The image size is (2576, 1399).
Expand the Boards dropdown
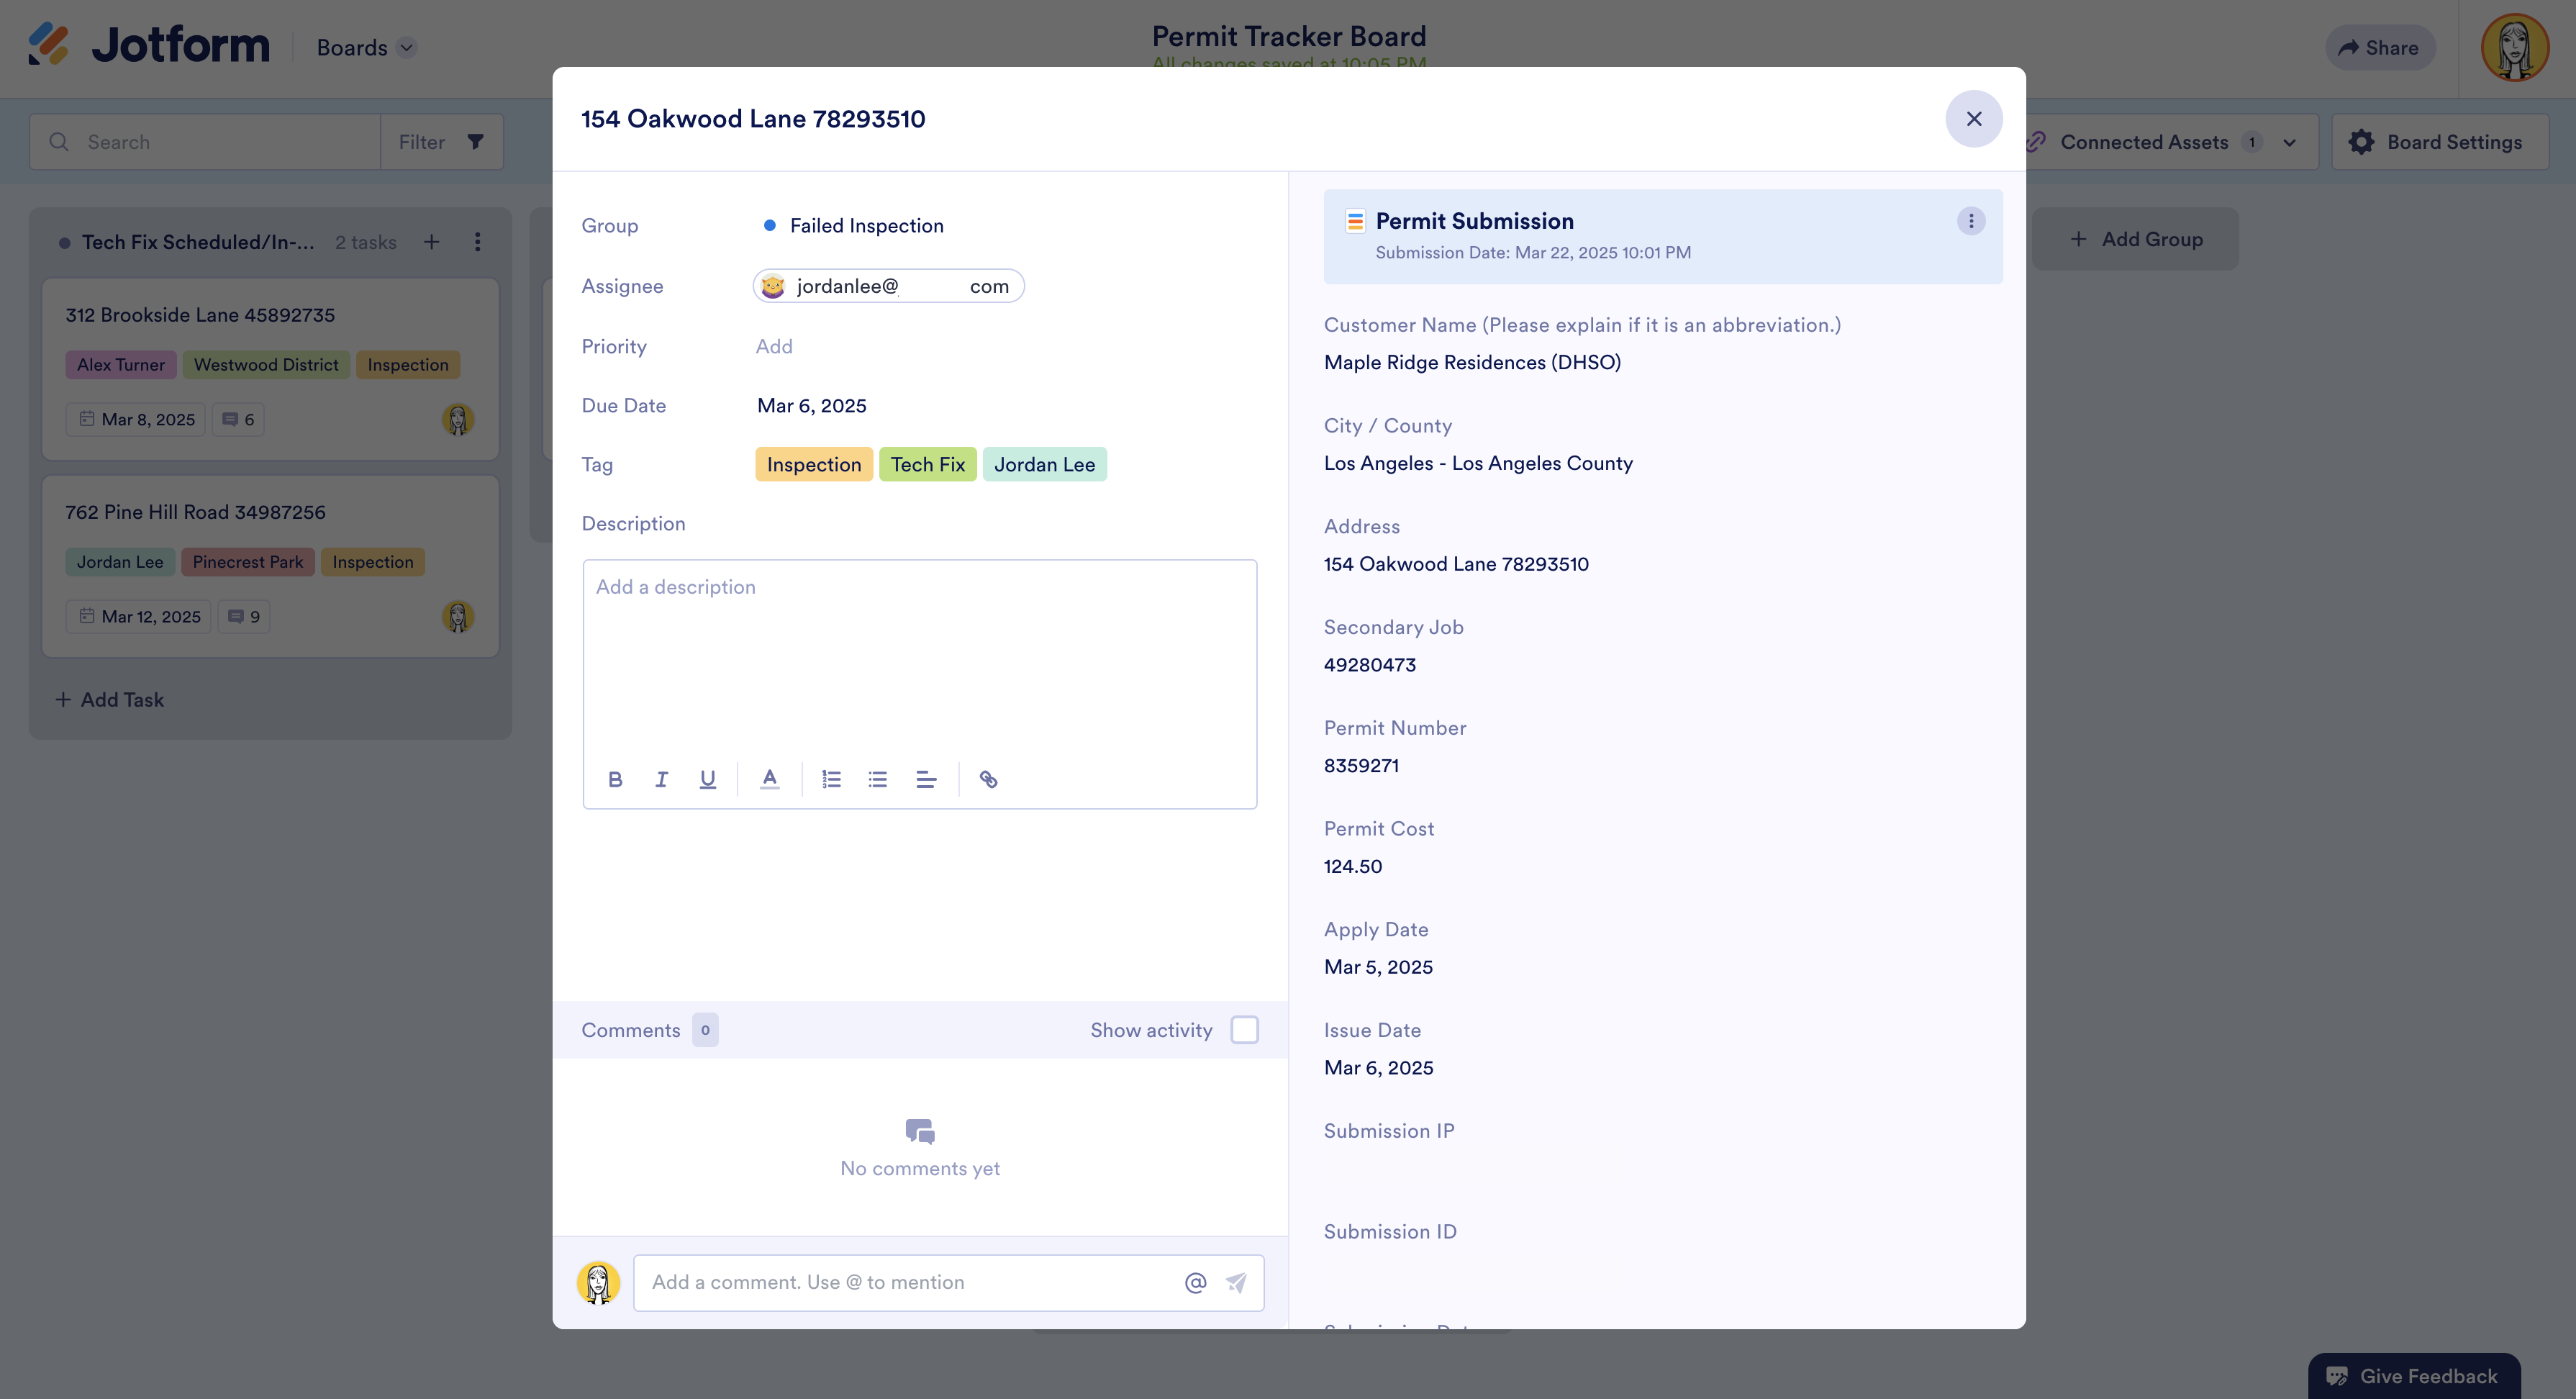click(406, 48)
